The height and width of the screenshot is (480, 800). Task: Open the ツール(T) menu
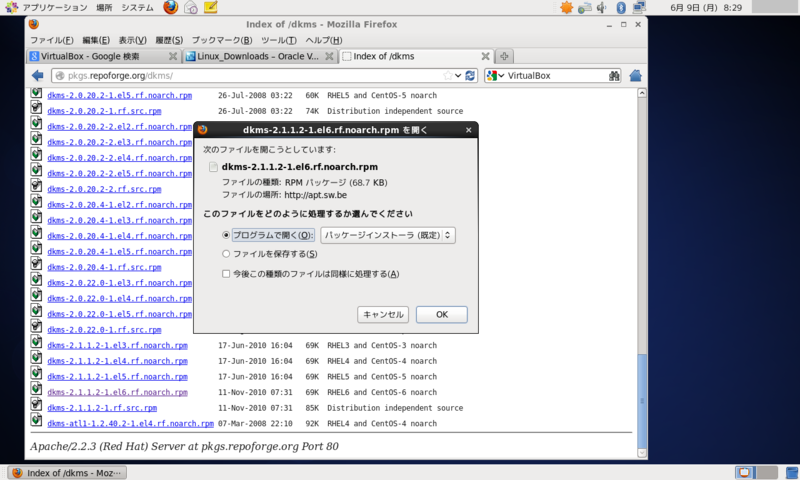[279, 40]
